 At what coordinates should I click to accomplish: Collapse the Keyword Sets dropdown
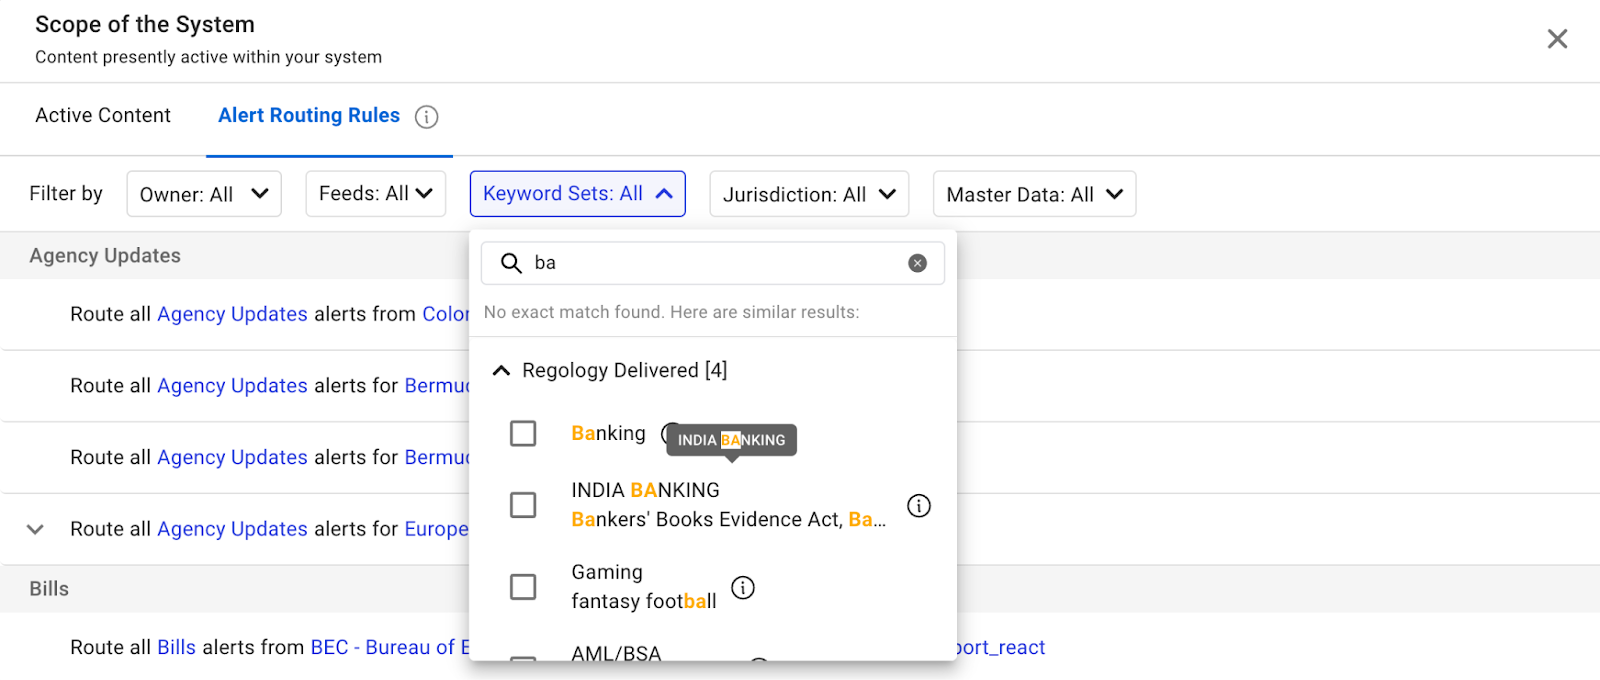click(x=577, y=194)
